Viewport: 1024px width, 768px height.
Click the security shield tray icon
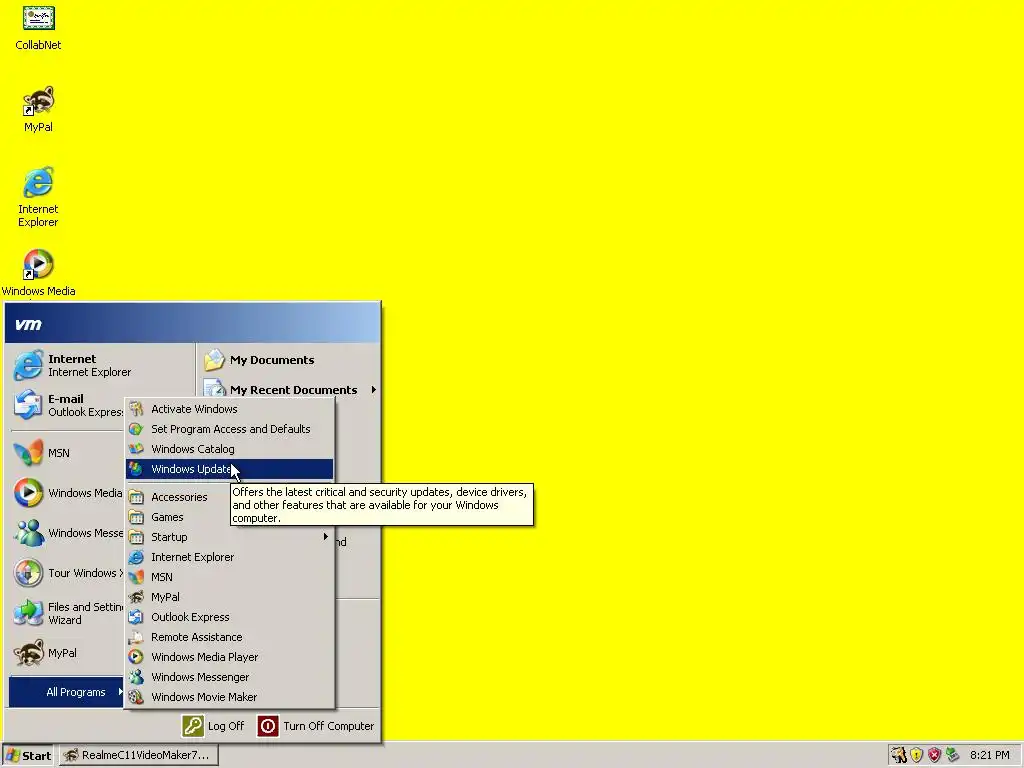(x=917, y=755)
